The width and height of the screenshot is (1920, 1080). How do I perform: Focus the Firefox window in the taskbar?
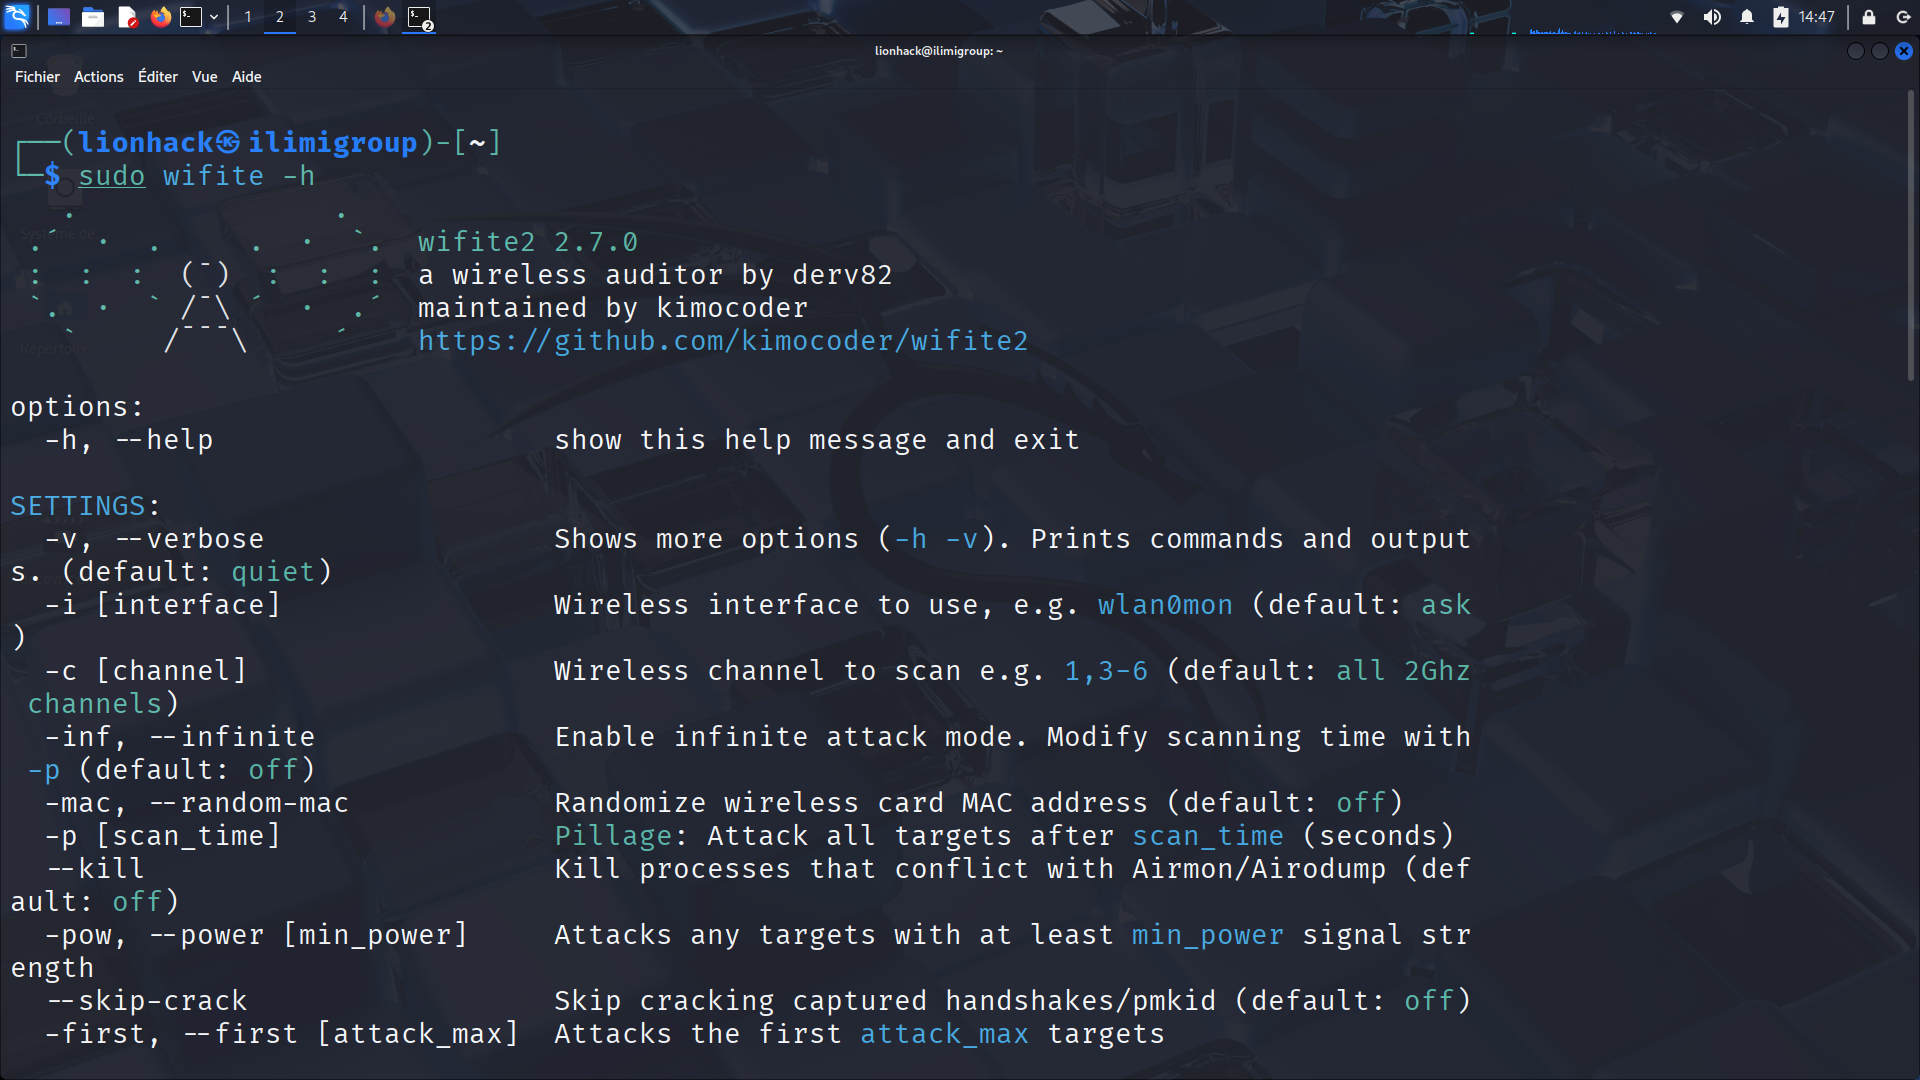click(385, 17)
